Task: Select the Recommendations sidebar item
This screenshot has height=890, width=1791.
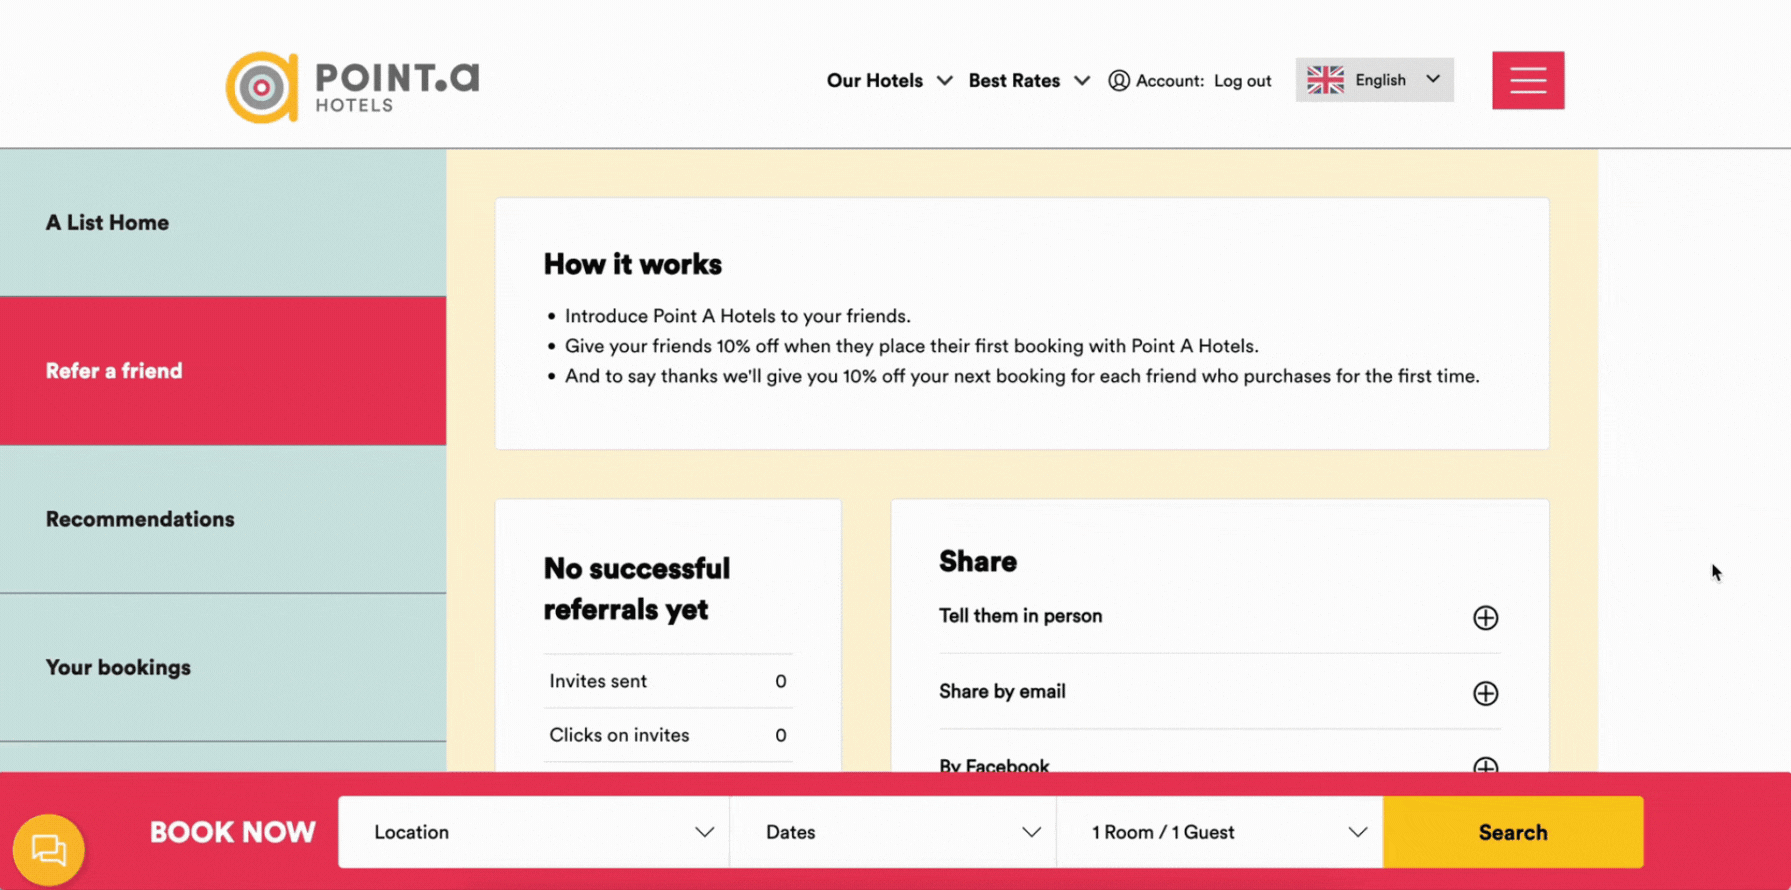Action: pyautogui.click(x=140, y=519)
